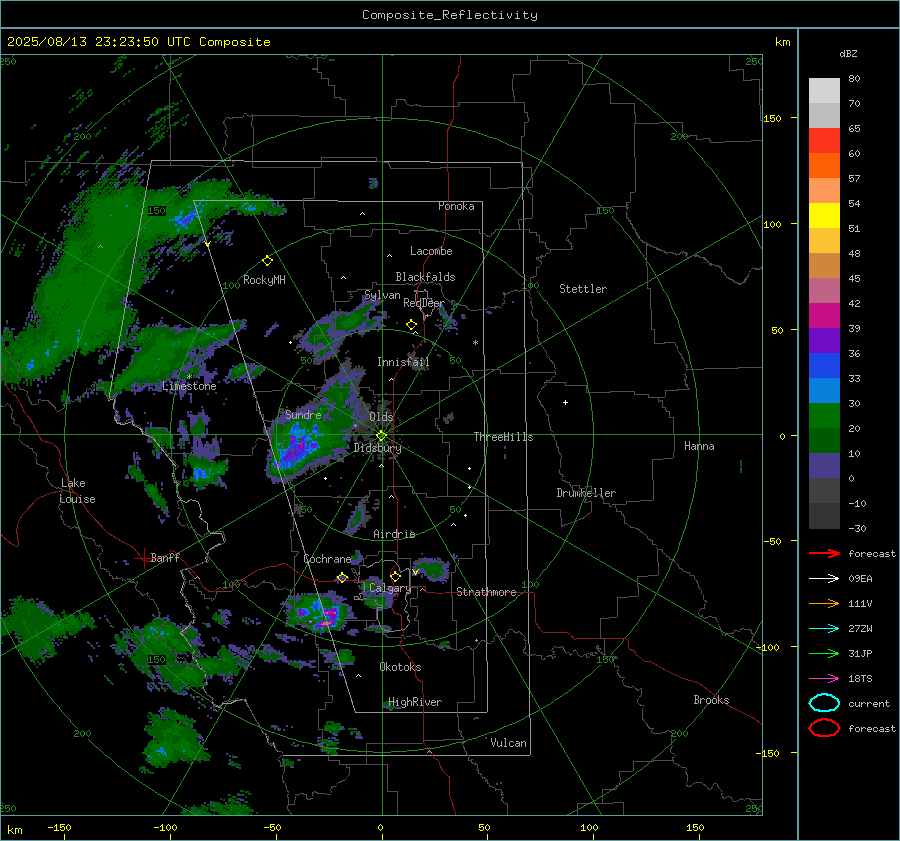900x841 pixels.
Task: Click the Blackfalds label
Action: [x=425, y=277]
